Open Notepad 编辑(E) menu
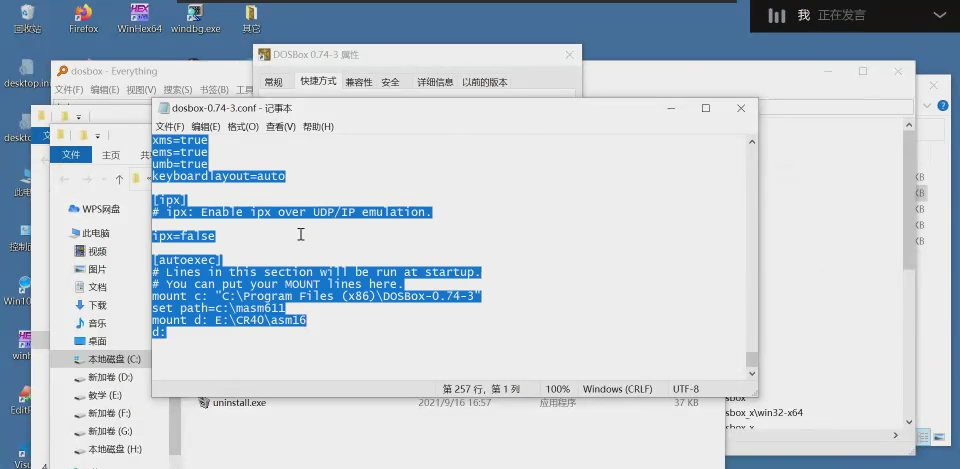Viewport: 960px width, 469px height. [206, 127]
